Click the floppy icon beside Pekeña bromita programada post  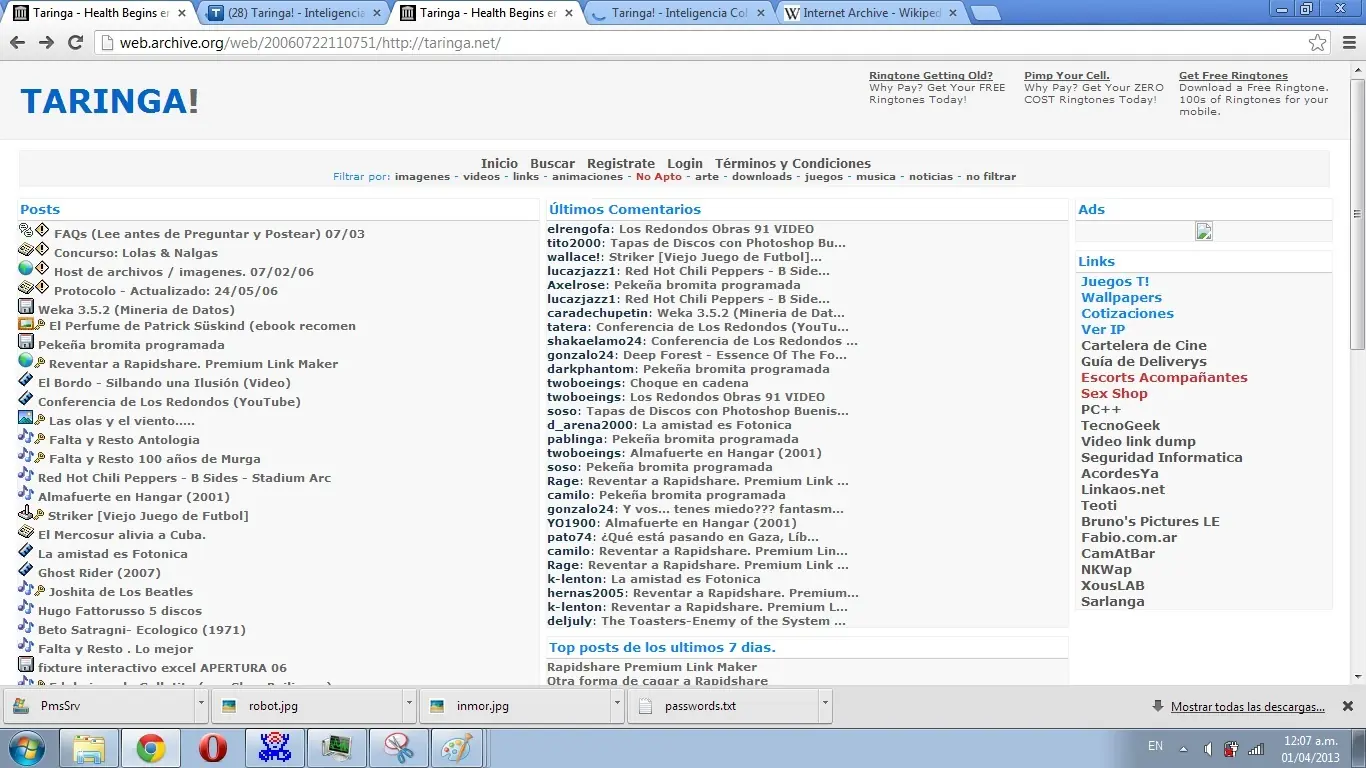(26, 342)
